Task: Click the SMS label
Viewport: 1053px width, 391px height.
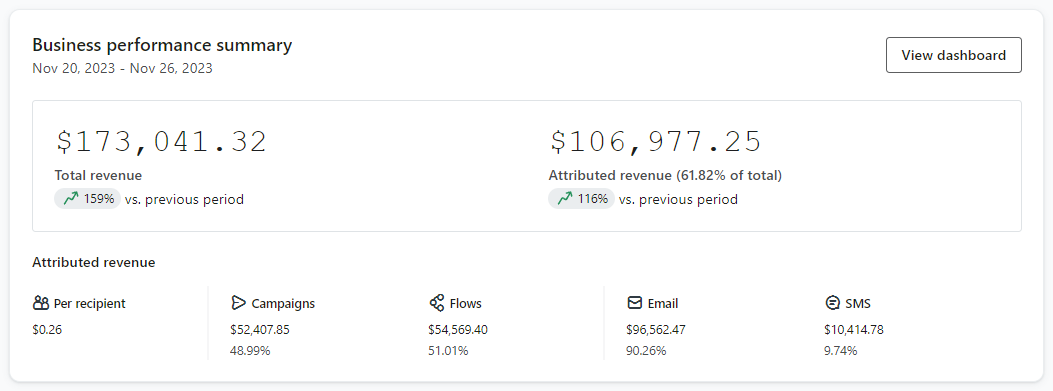Action: (858, 304)
